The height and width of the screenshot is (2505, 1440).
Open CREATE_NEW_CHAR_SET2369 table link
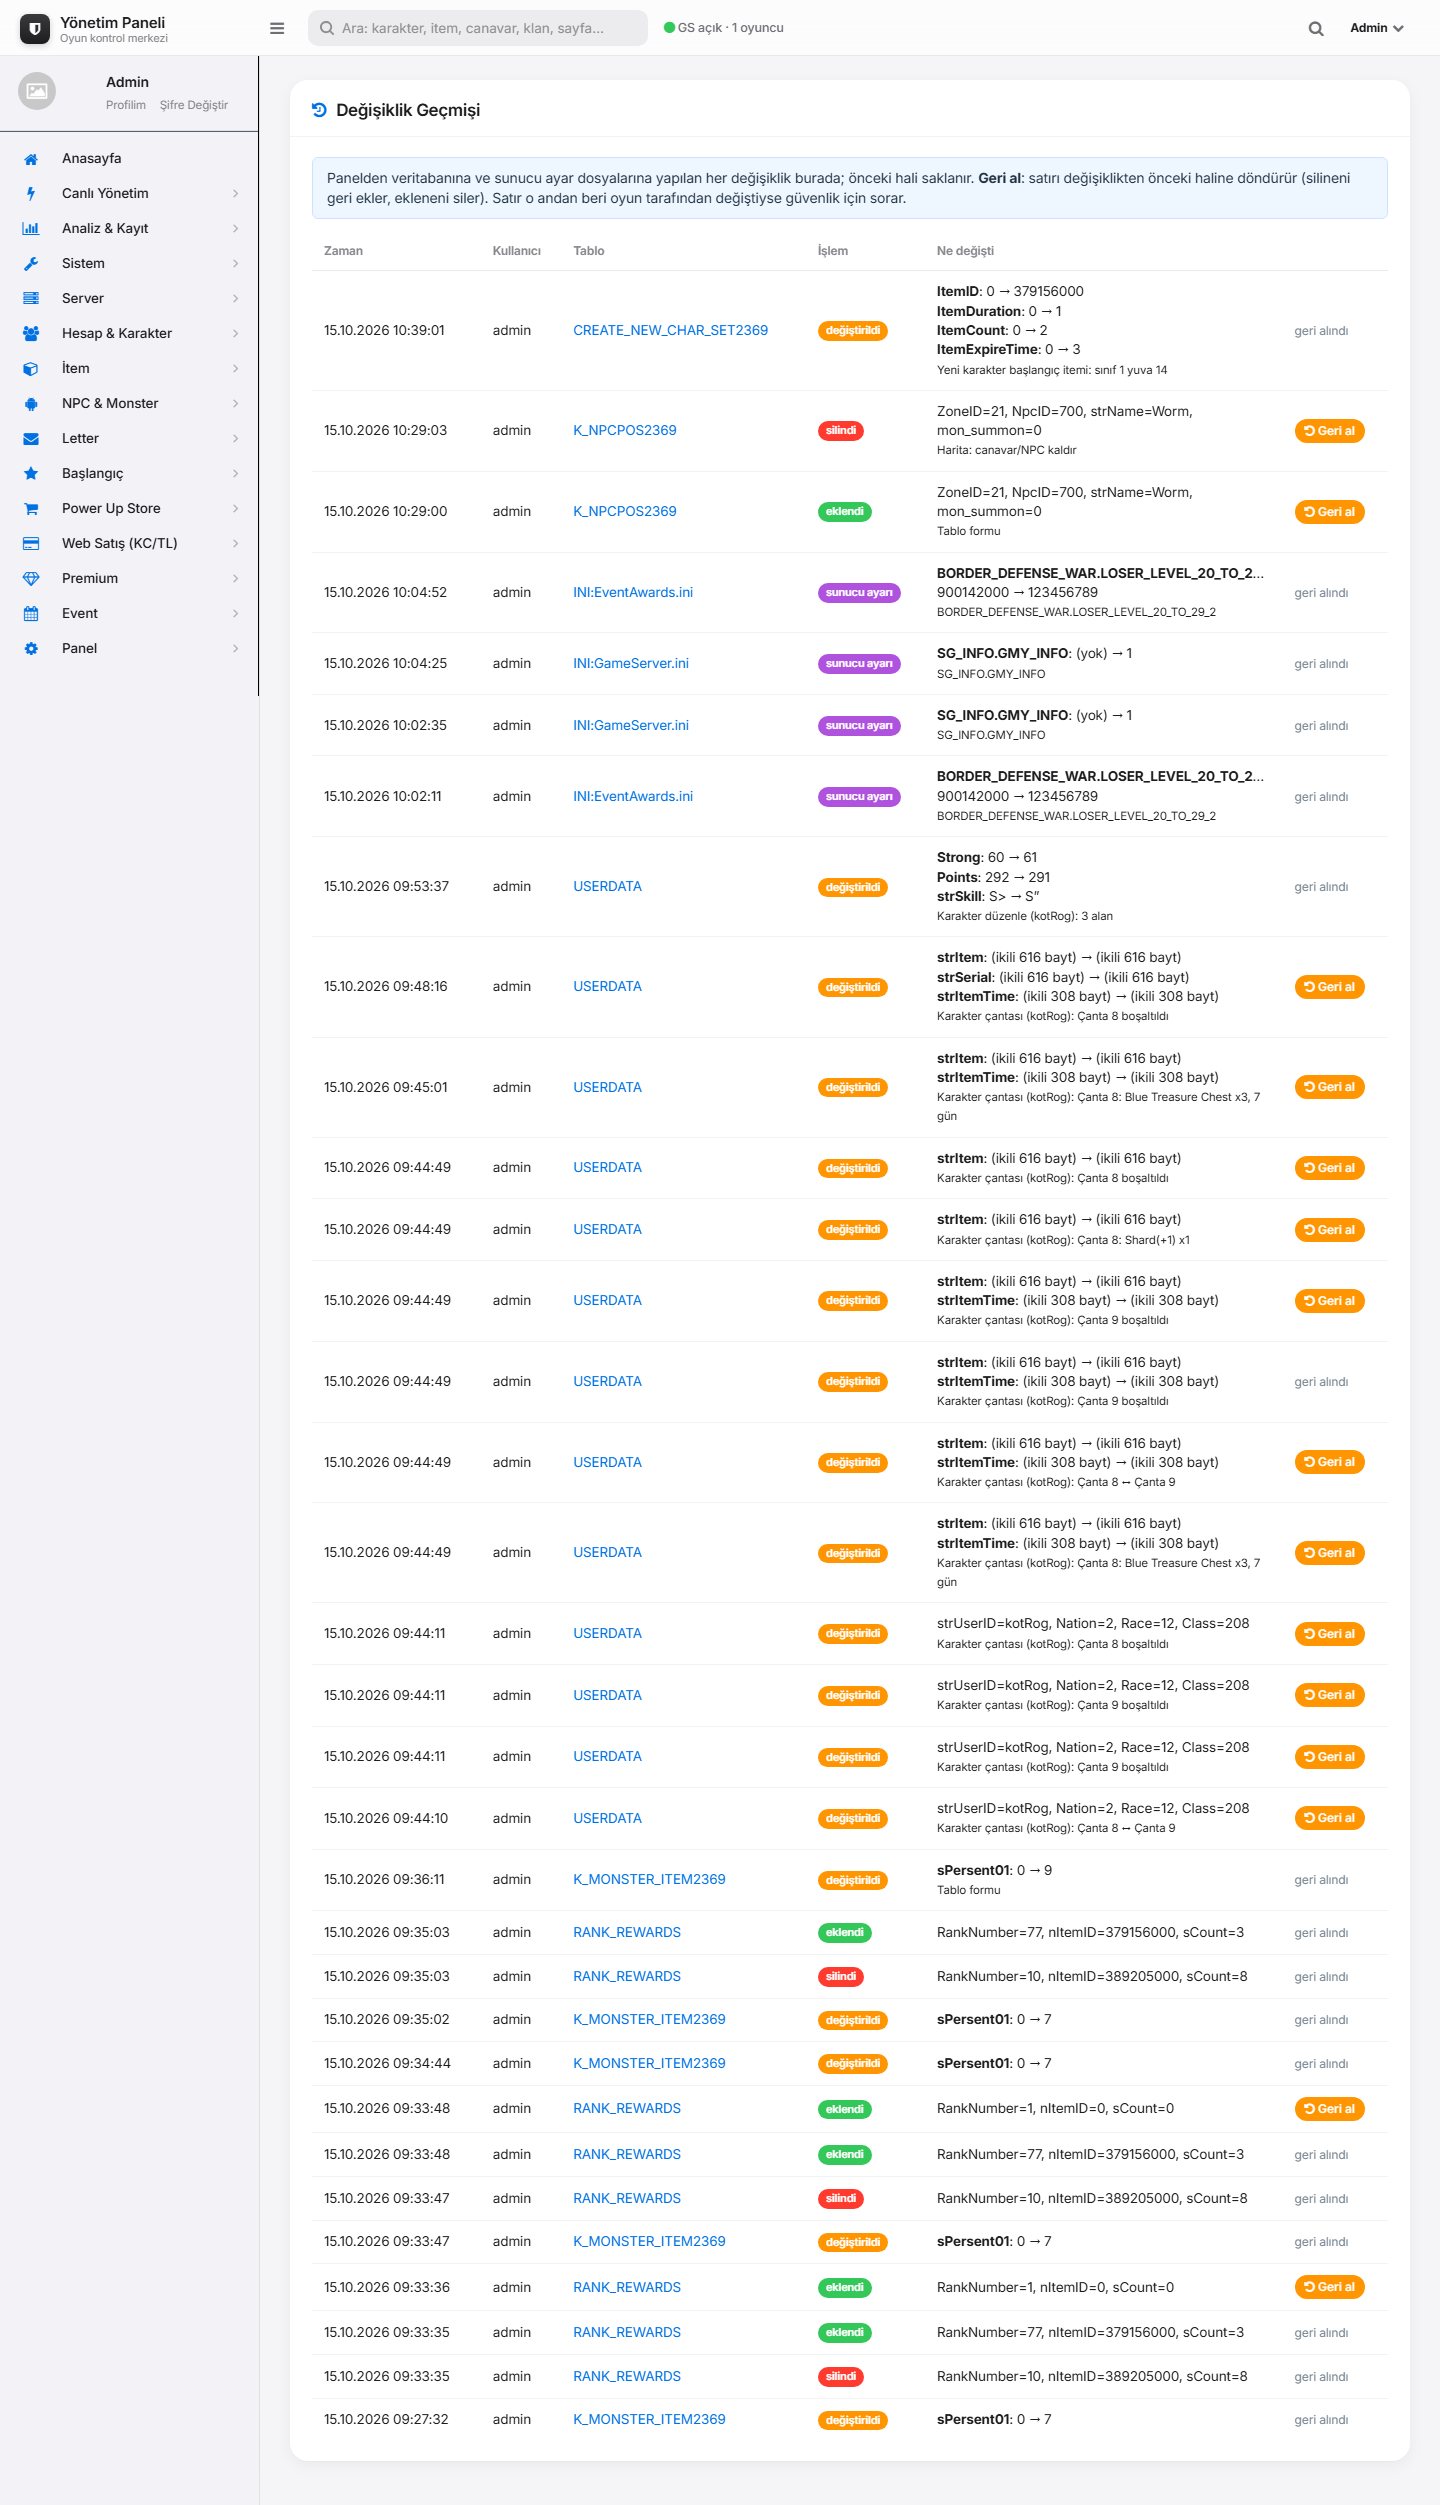[670, 331]
